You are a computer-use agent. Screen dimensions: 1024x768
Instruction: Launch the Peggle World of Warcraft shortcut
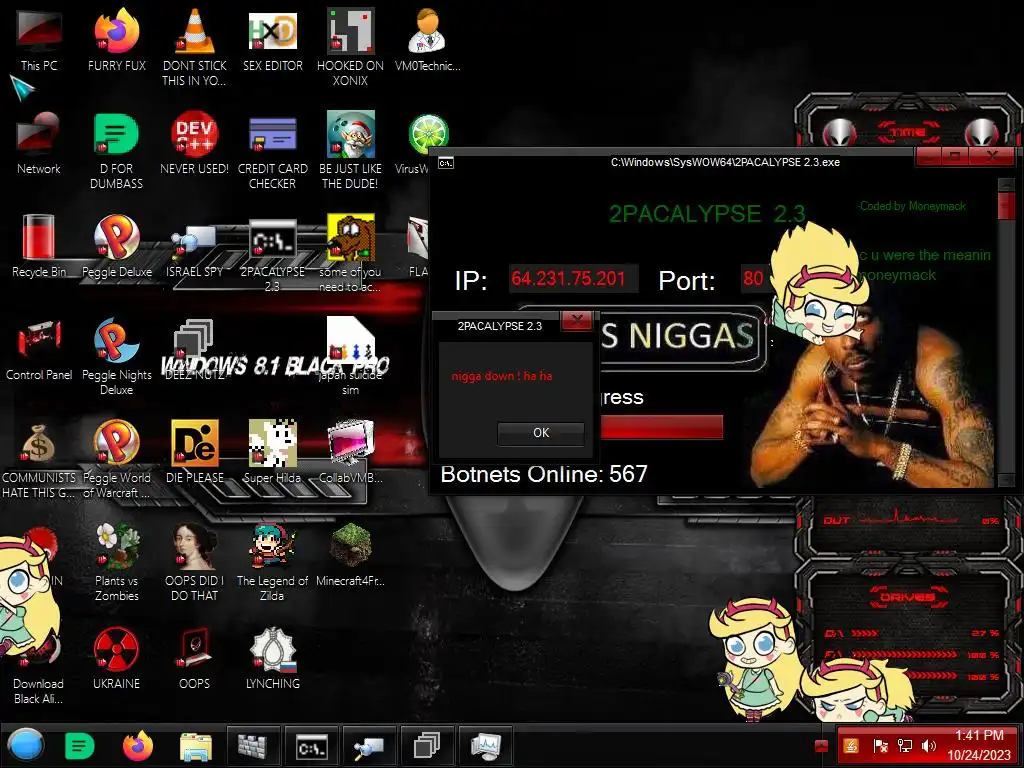pyautogui.click(x=116, y=460)
